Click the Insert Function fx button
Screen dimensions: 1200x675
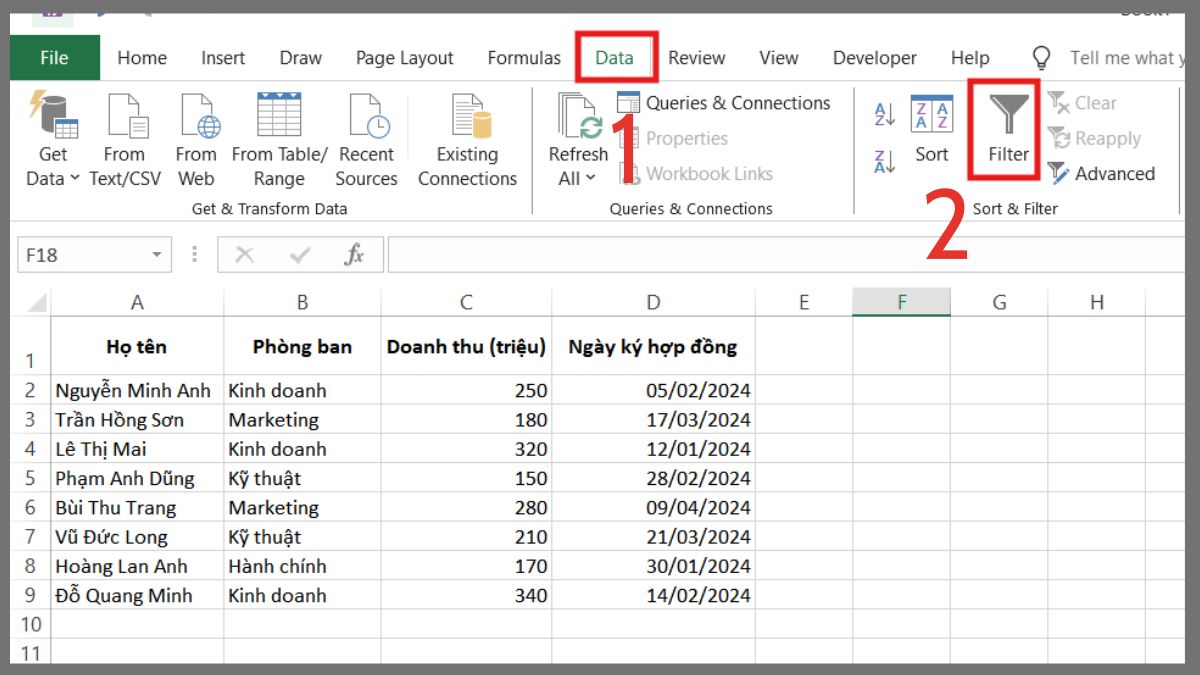coord(352,254)
